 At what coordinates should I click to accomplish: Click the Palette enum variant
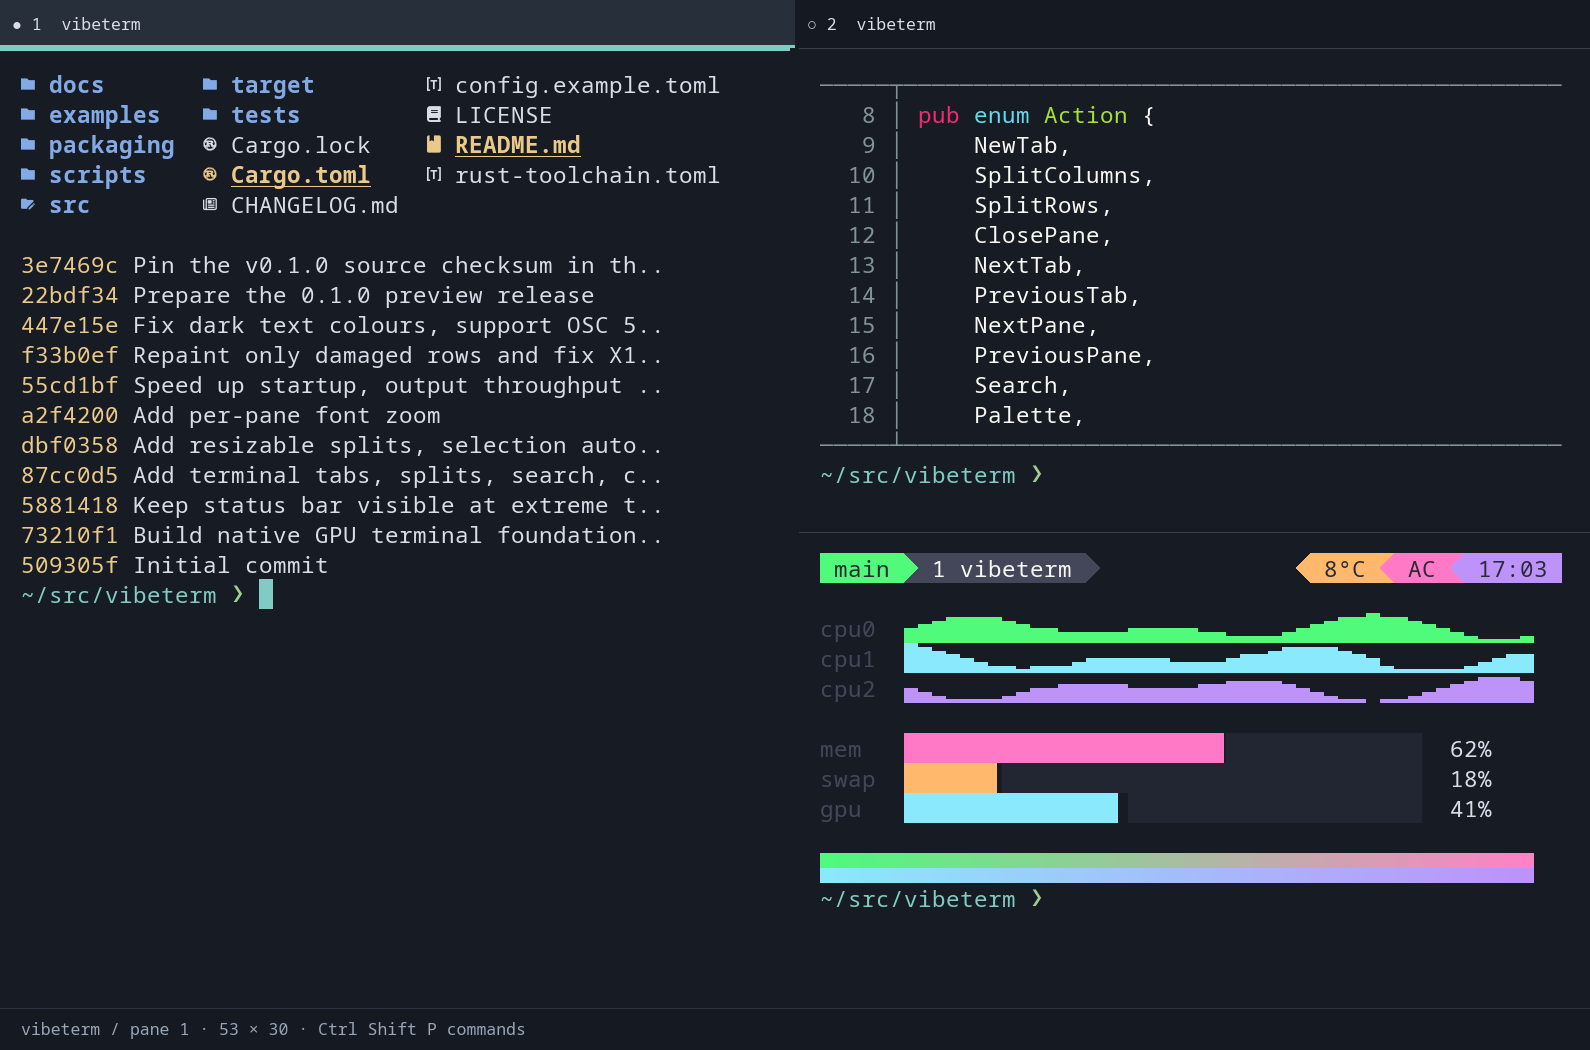tap(1029, 415)
